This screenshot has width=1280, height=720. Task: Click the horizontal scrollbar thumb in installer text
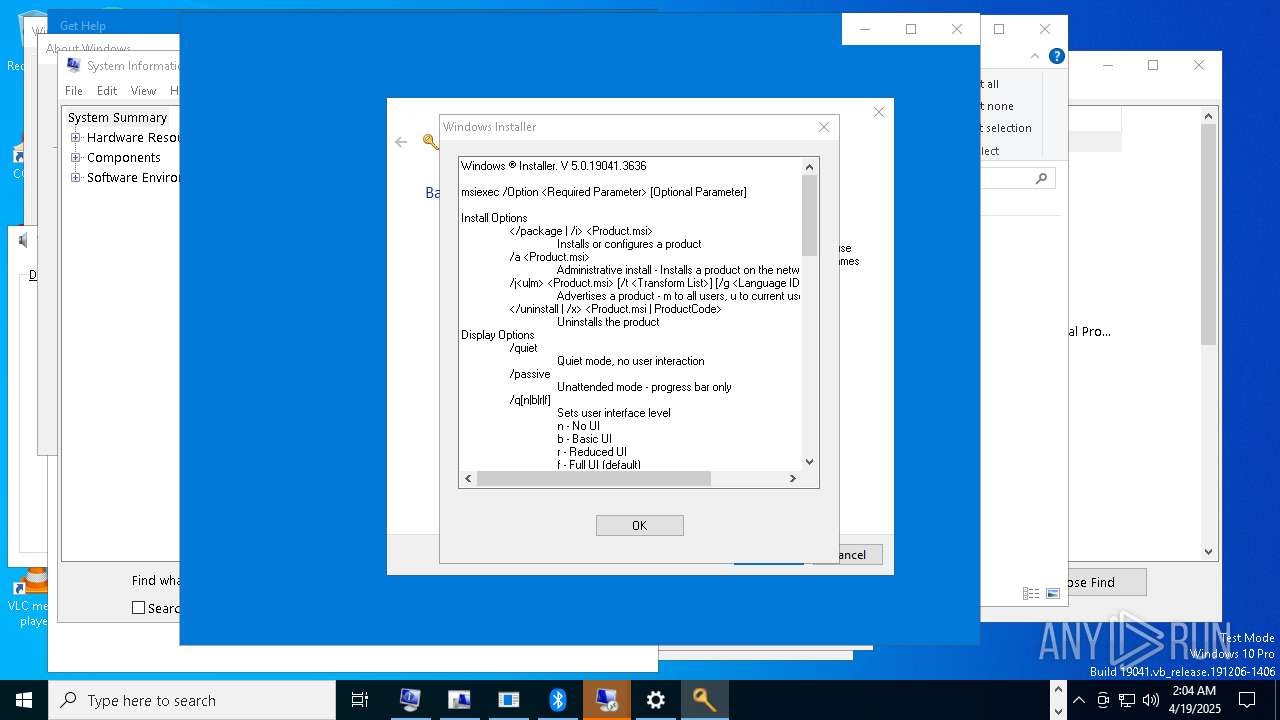(594, 479)
